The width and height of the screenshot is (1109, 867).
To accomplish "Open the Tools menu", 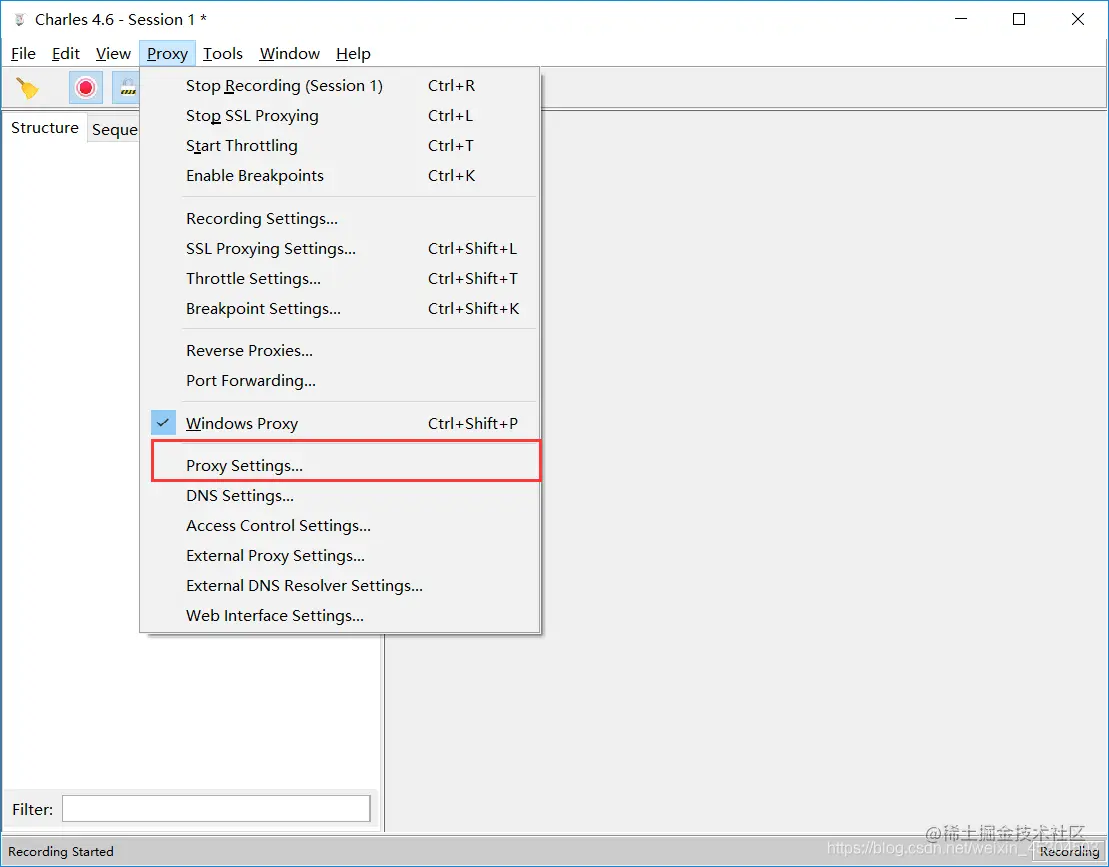I will [x=223, y=54].
